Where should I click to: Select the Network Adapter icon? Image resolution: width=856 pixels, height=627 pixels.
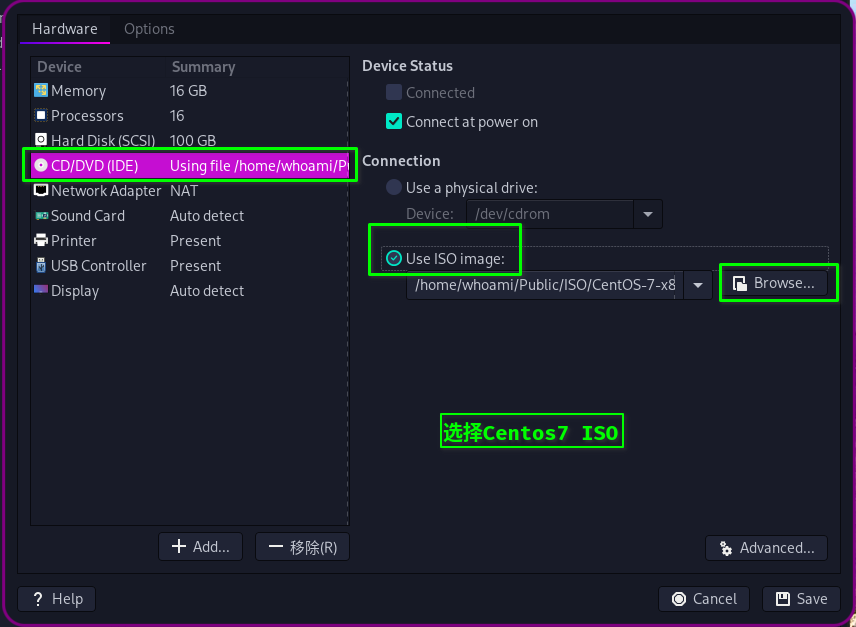tap(41, 191)
